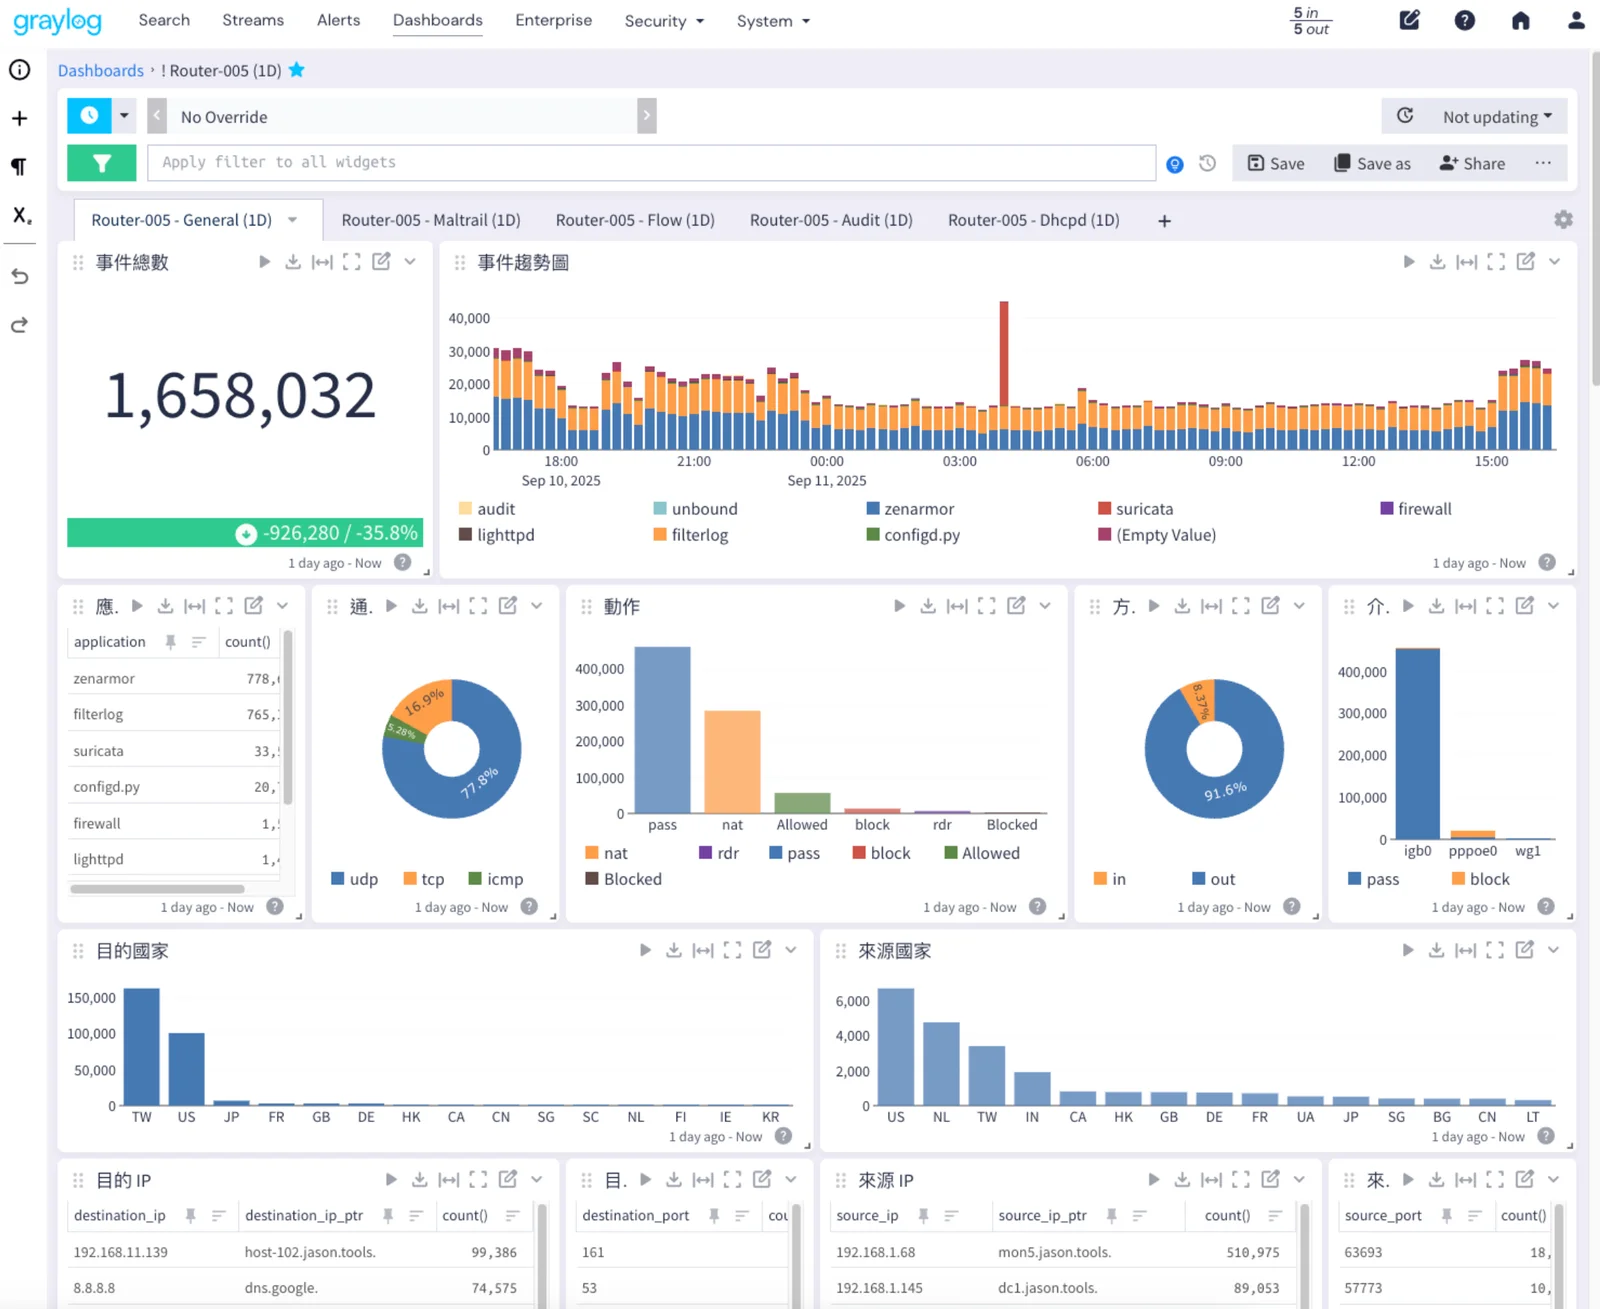
Task: Pin the source_port column
Action: (x=1446, y=1216)
